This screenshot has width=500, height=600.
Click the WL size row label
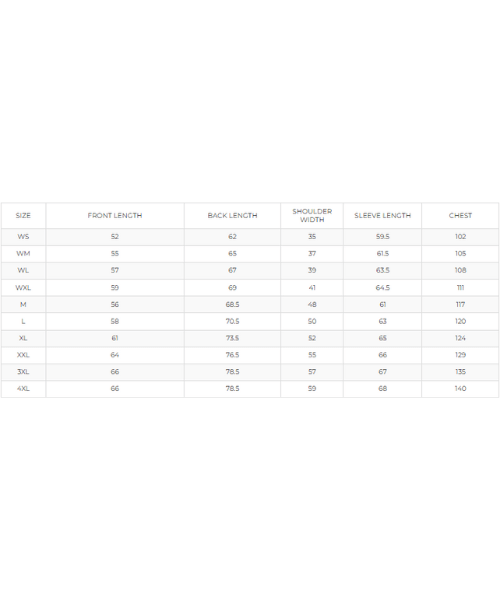(x=23, y=270)
